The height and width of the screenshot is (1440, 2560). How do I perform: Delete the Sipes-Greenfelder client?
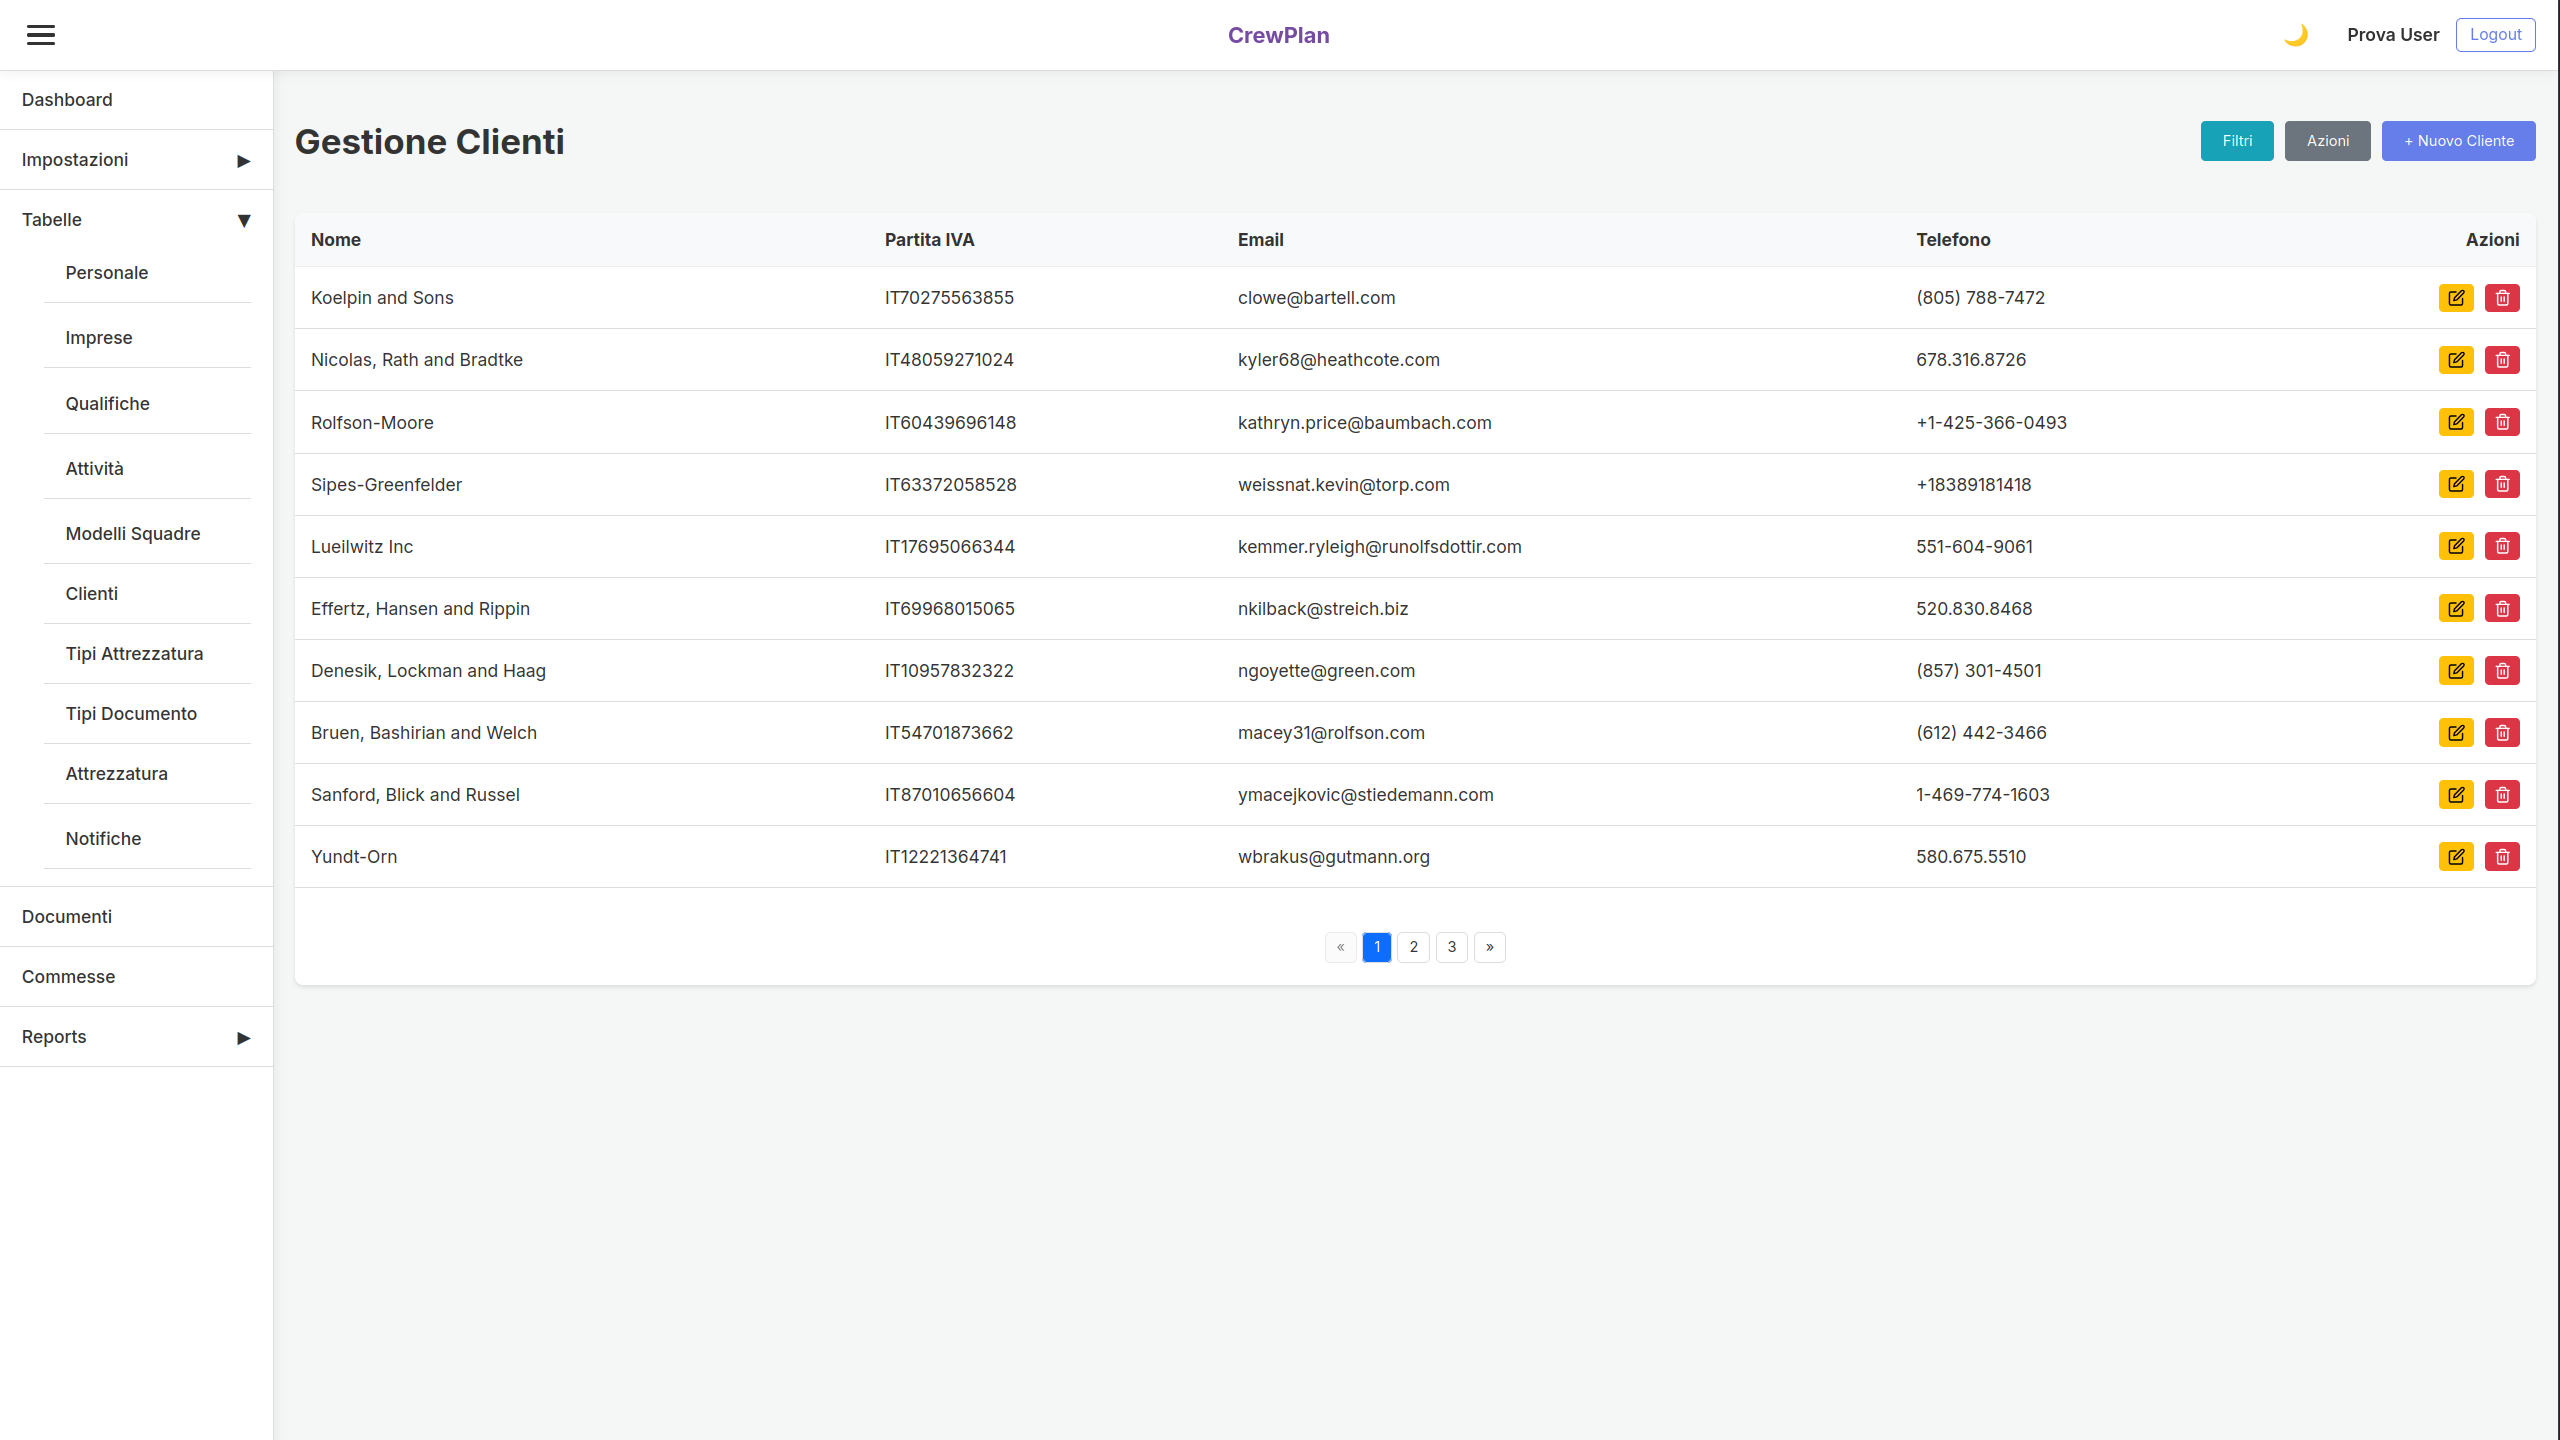point(2502,484)
